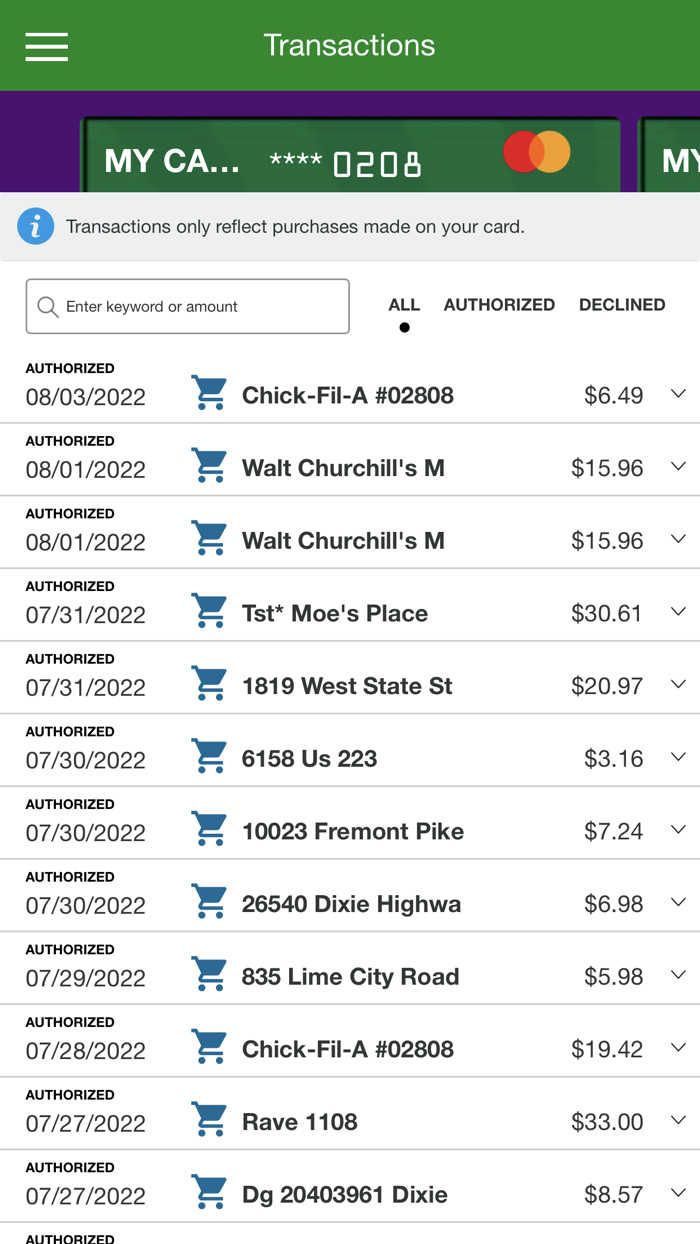Select the shopping cart icon for Chick-Fil-A #02808
700x1244 pixels.
tap(209, 393)
